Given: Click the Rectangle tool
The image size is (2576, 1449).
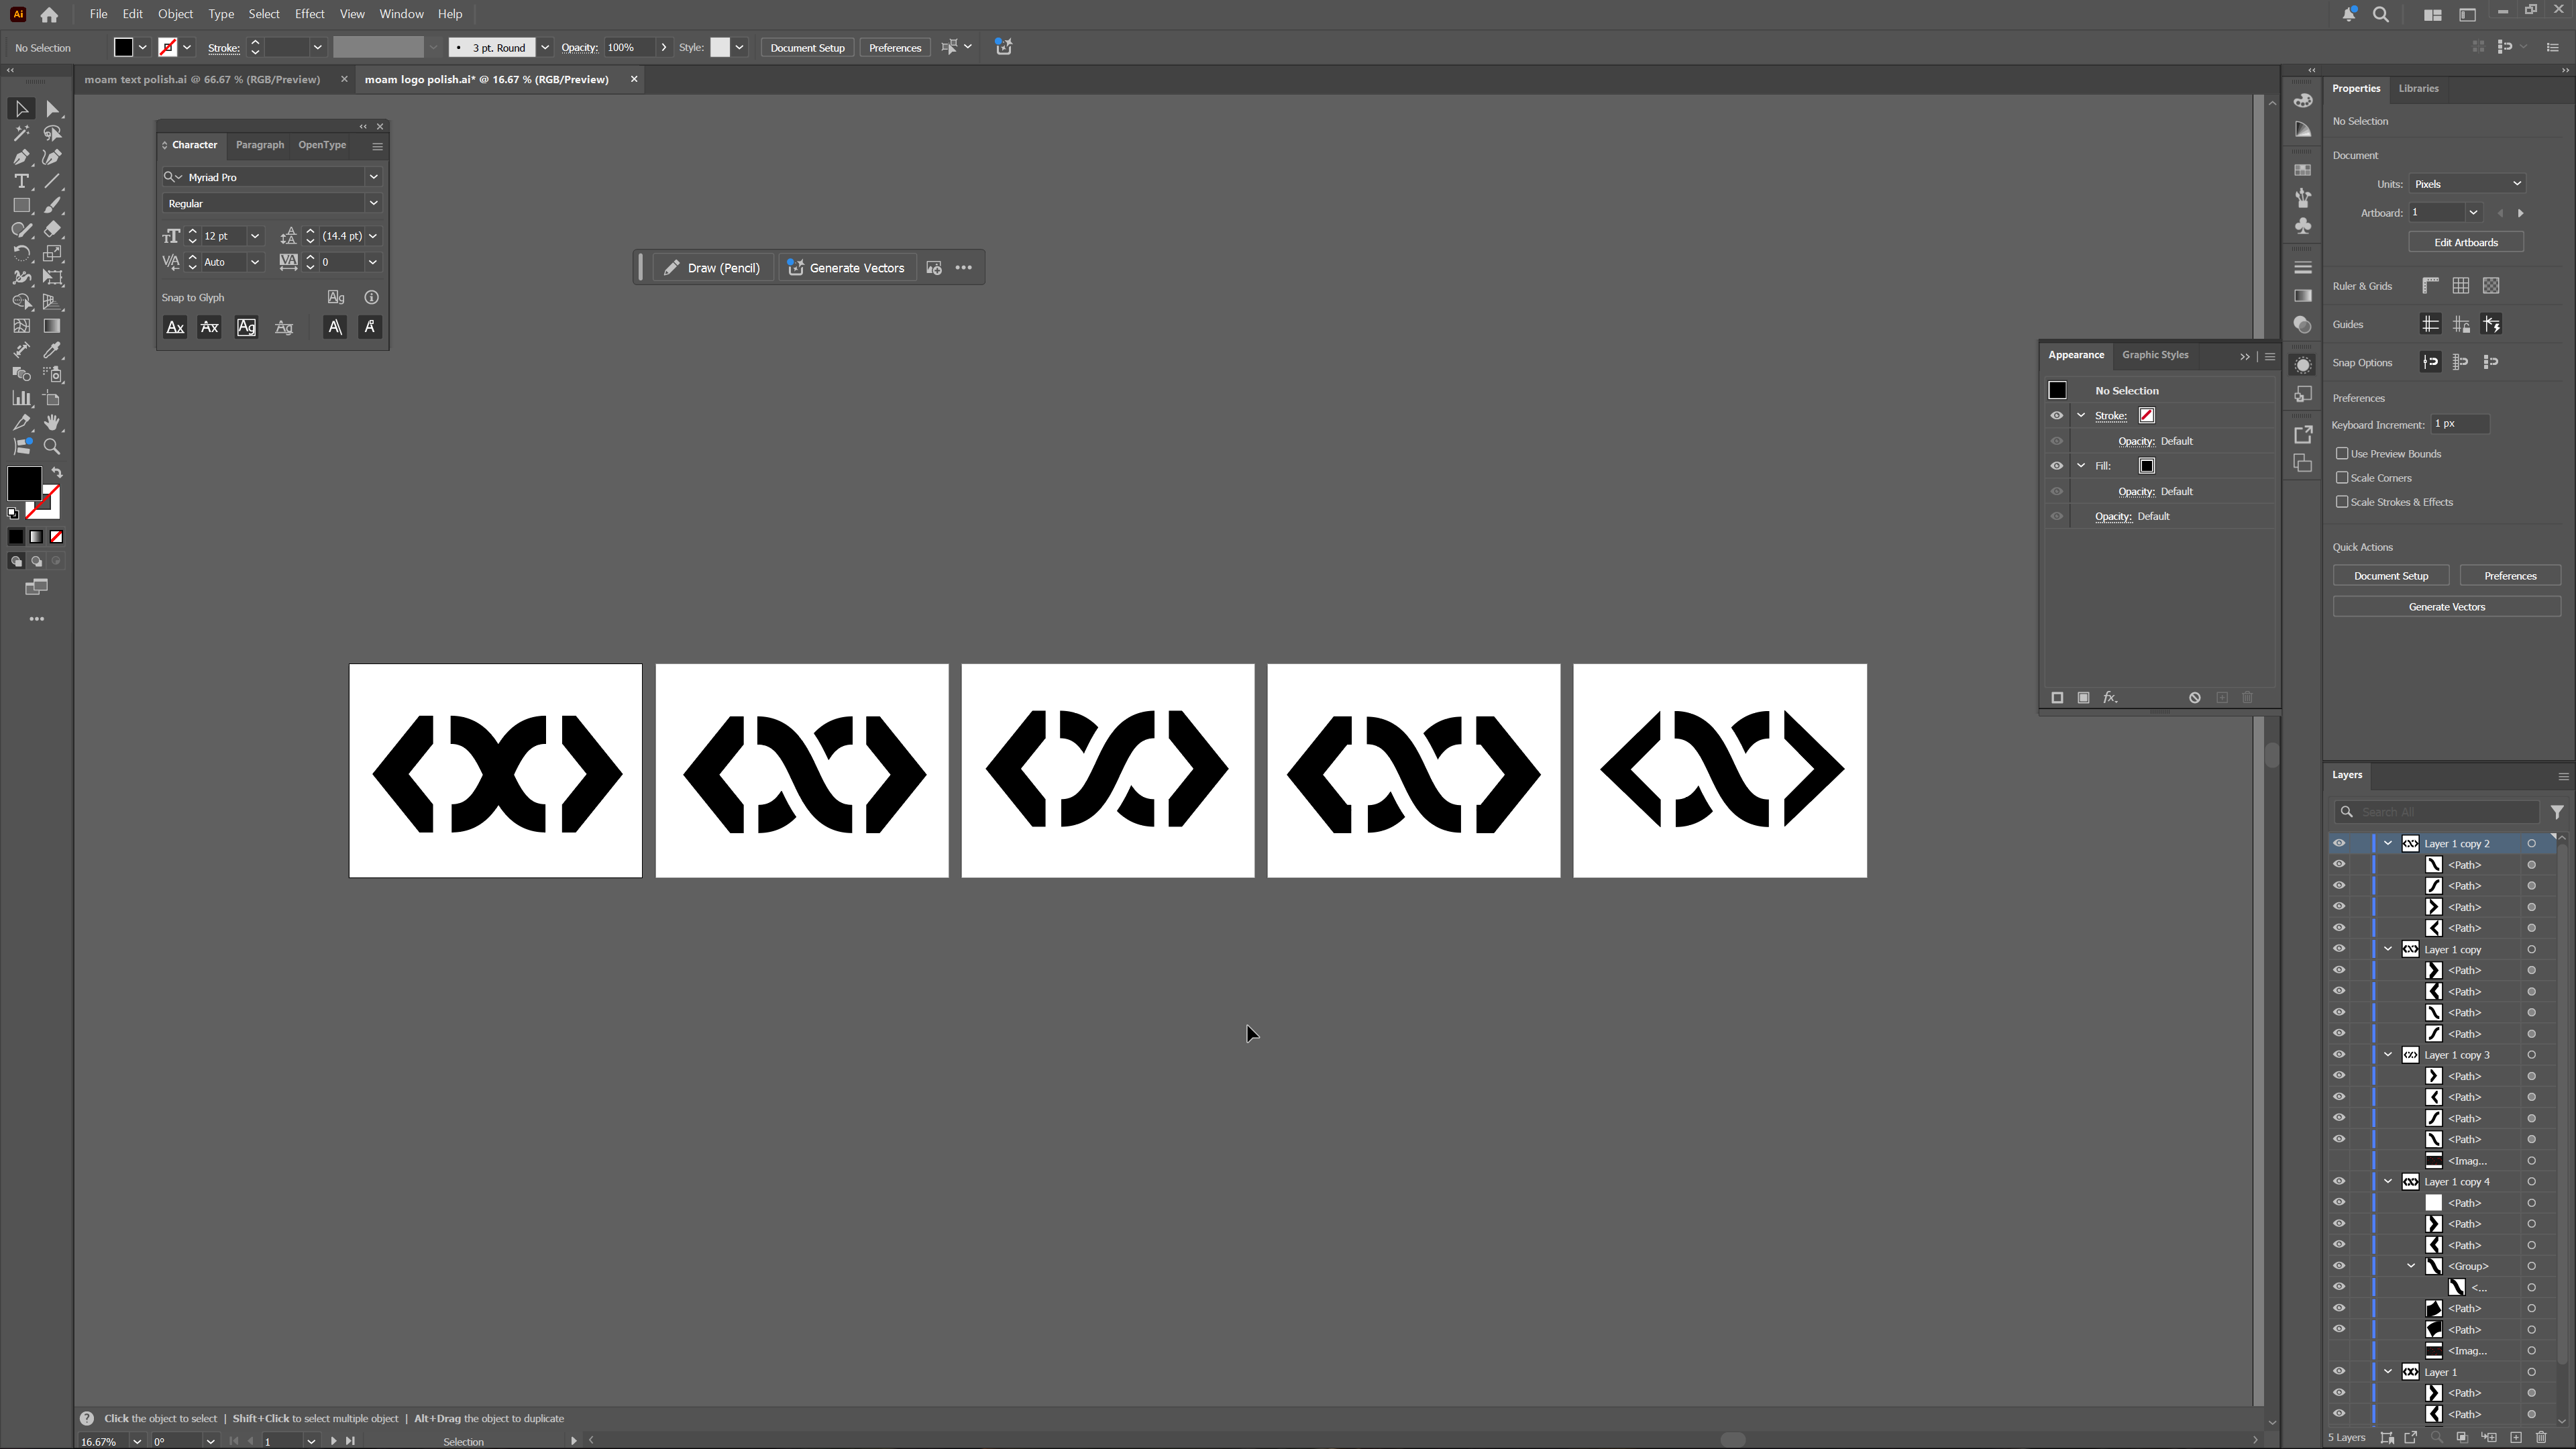Looking at the screenshot, I should [x=21, y=205].
